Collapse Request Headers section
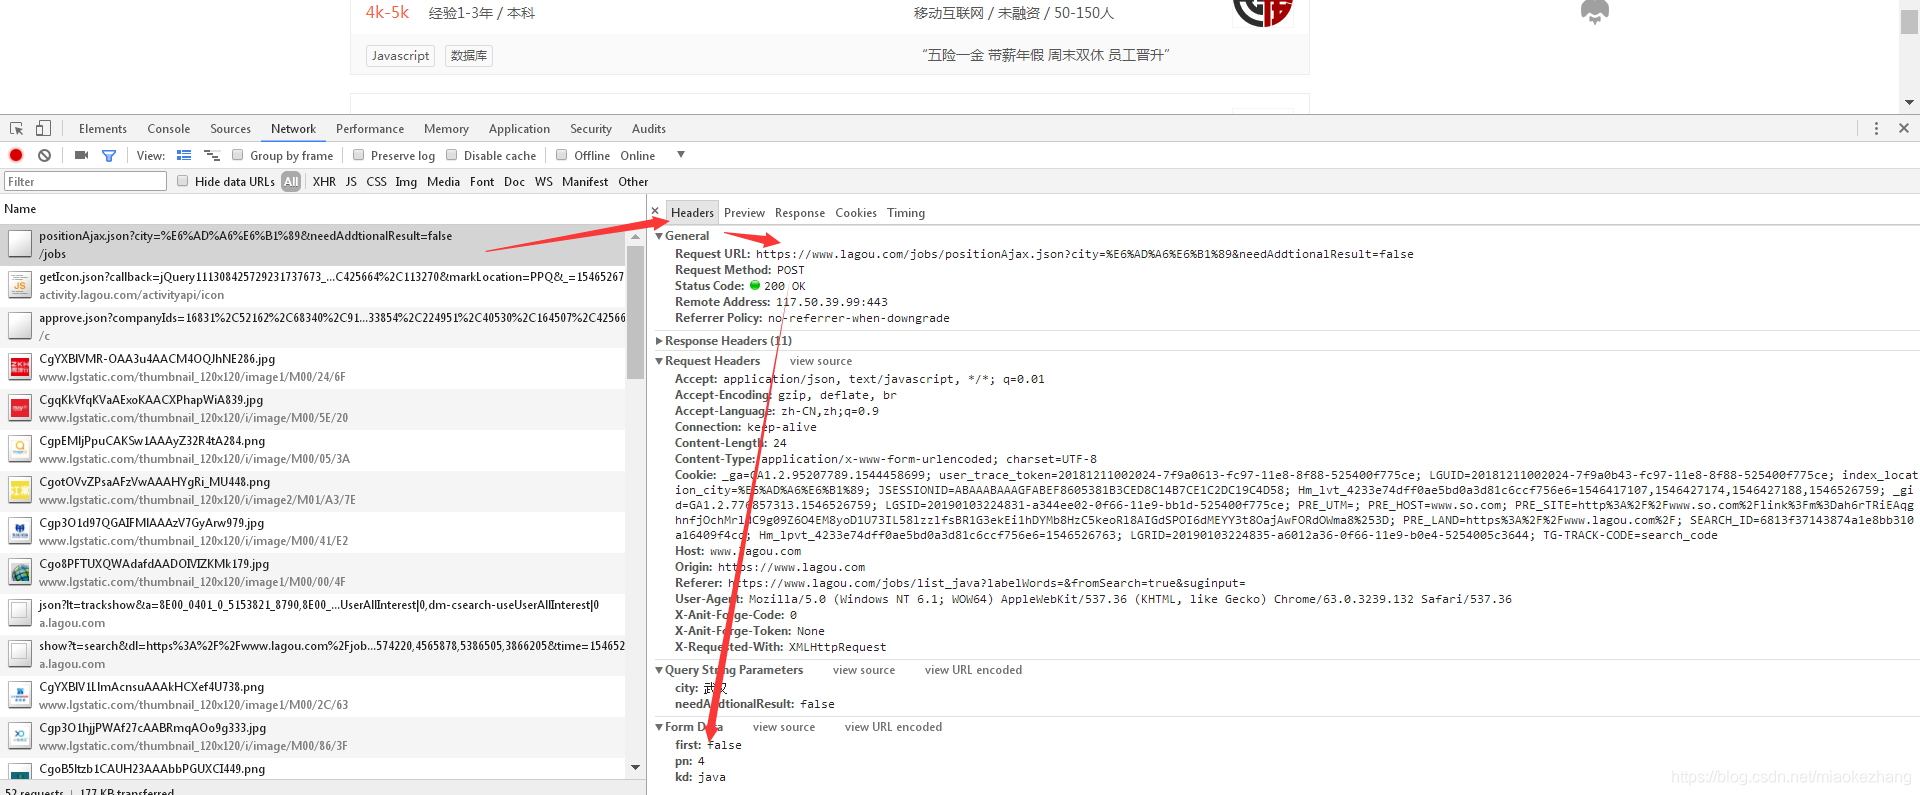This screenshot has width=1920, height=795. [660, 361]
